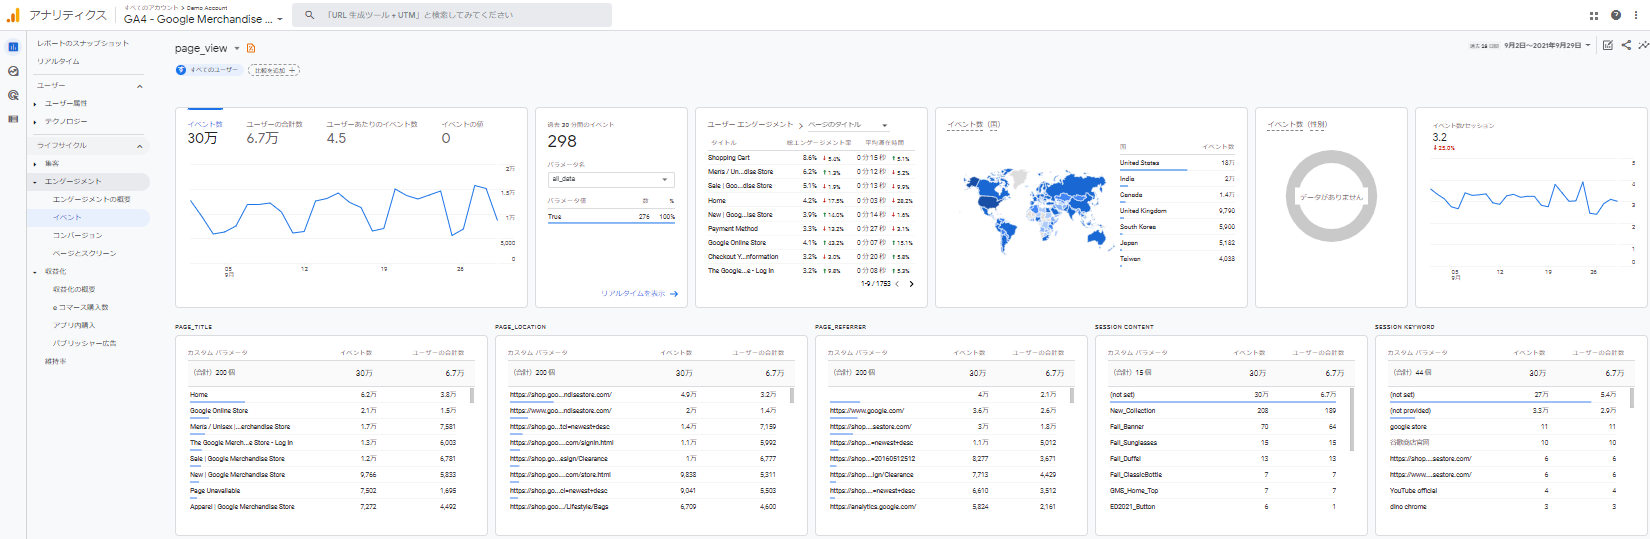Expand テクノロジー tree item
The width and height of the screenshot is (1650, 539).
35,122
